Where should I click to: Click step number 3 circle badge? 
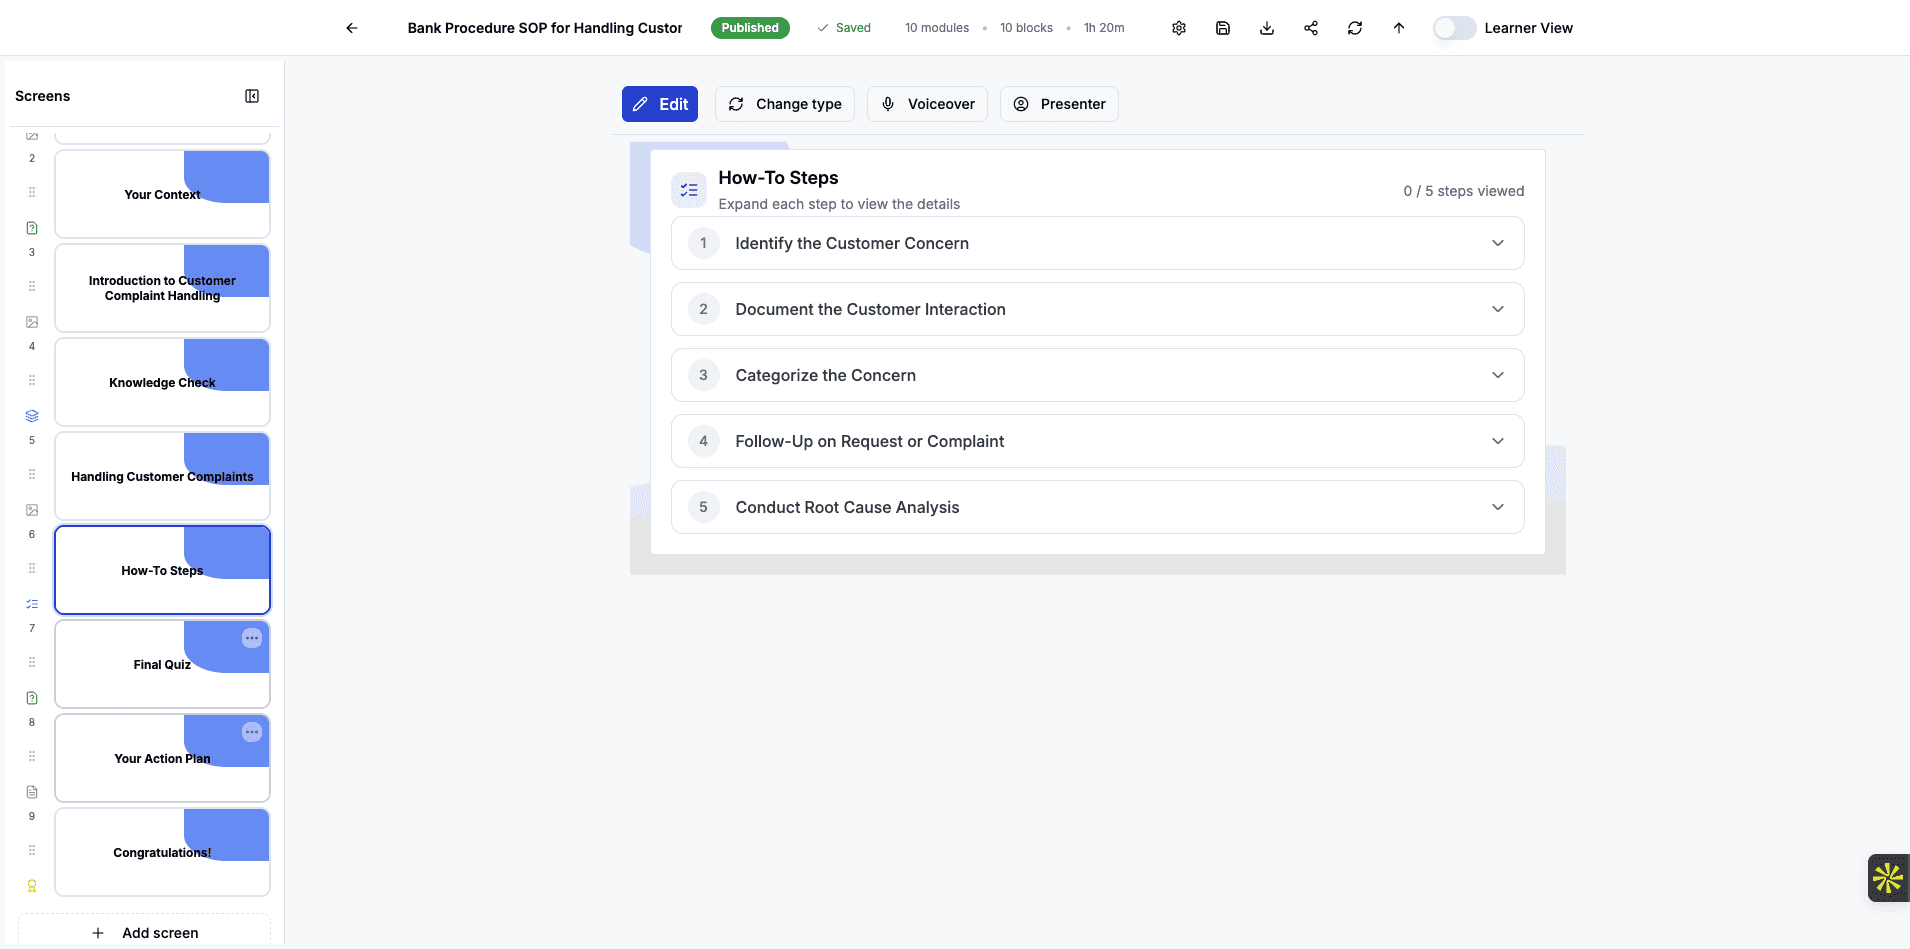(703, 375)
